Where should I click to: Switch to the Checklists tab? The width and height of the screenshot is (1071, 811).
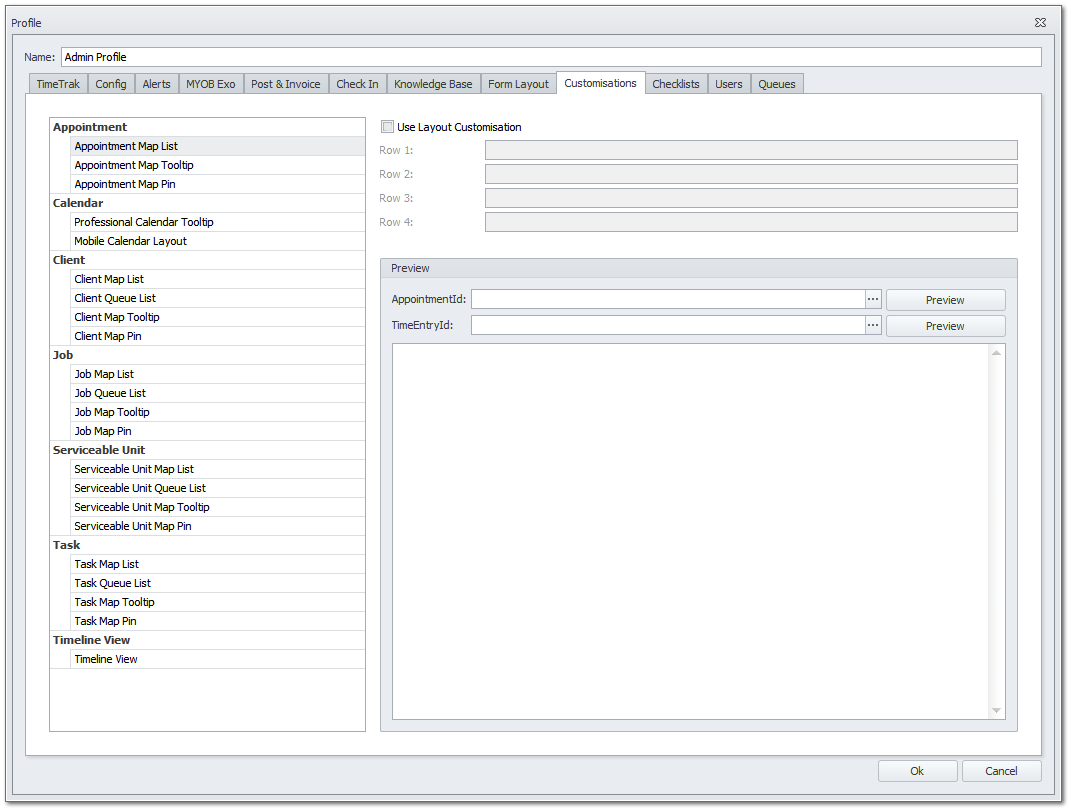tap(676, 83)
